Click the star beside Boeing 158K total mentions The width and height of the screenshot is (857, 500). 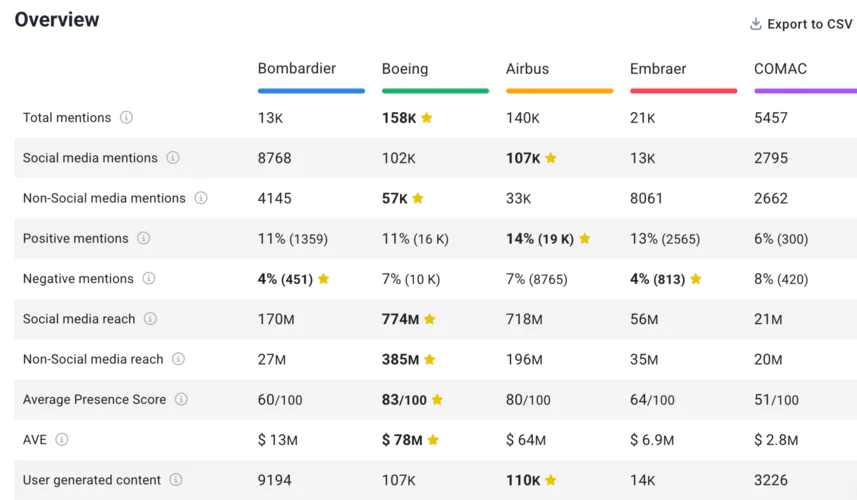[427, 117]
